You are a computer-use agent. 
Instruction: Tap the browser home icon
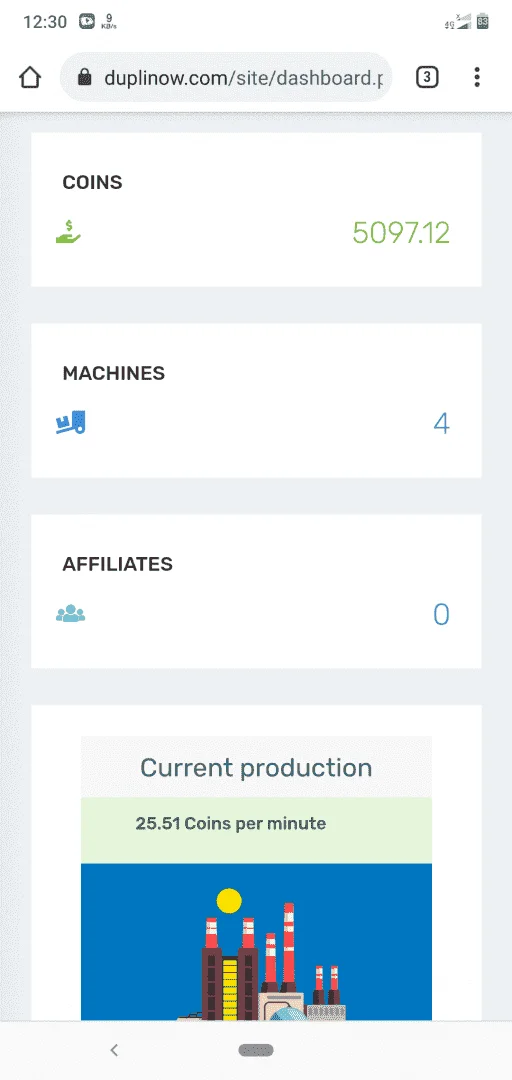30,77
